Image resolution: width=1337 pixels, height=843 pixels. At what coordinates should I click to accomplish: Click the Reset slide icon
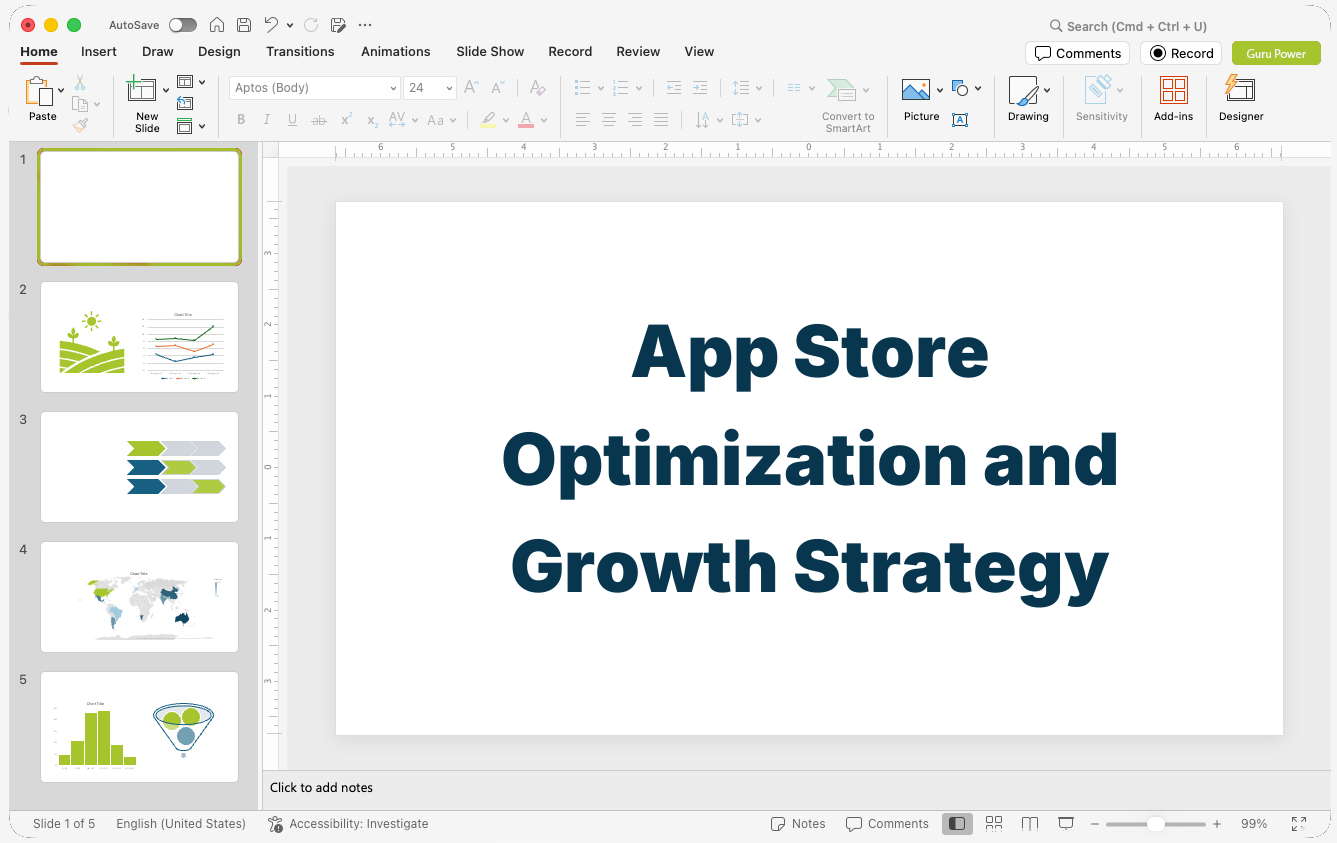pos(185,103)
